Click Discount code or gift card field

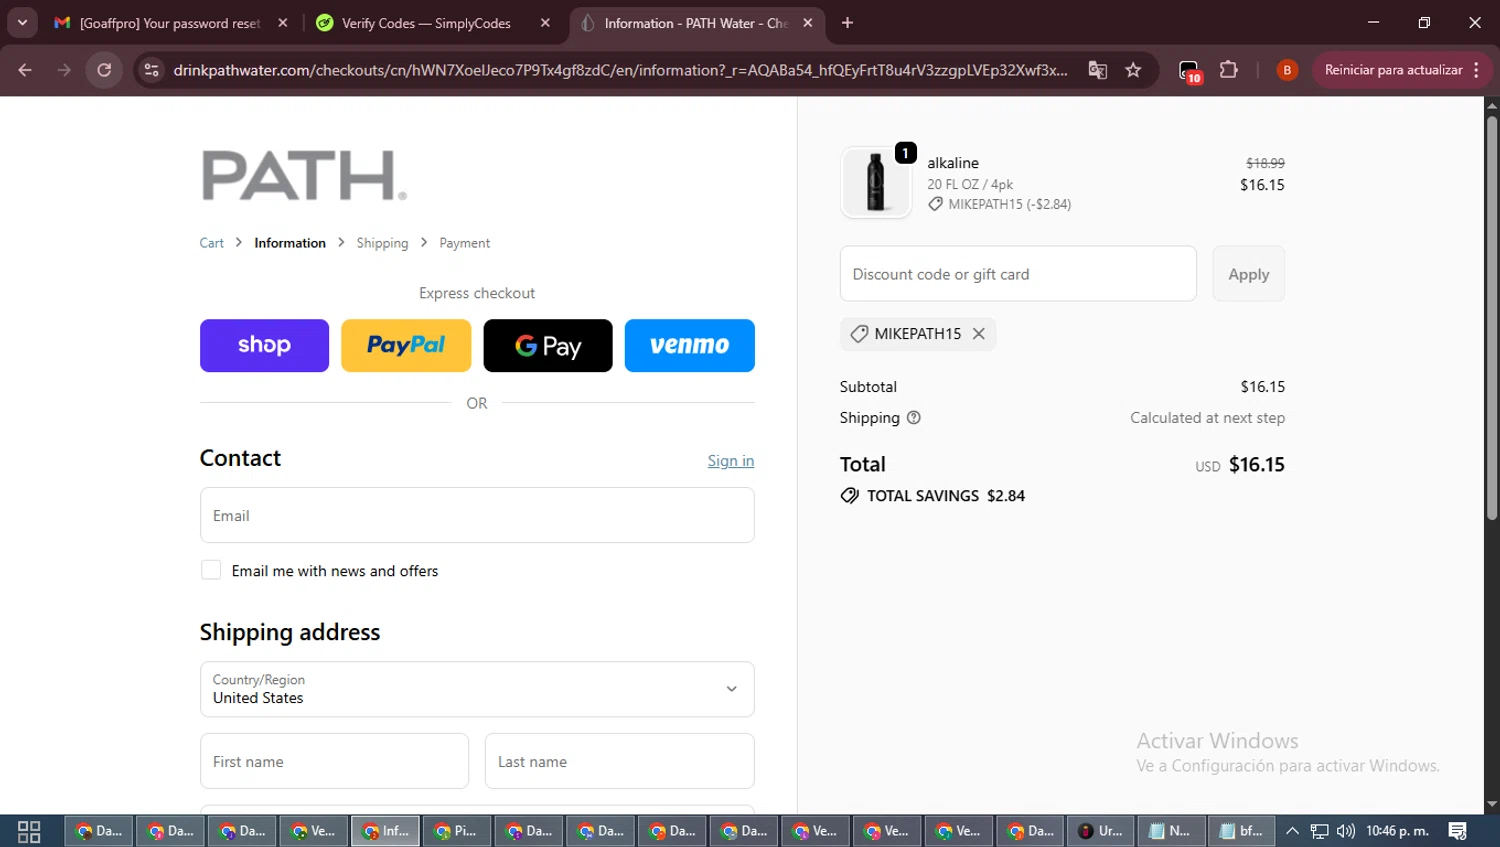1018,274
